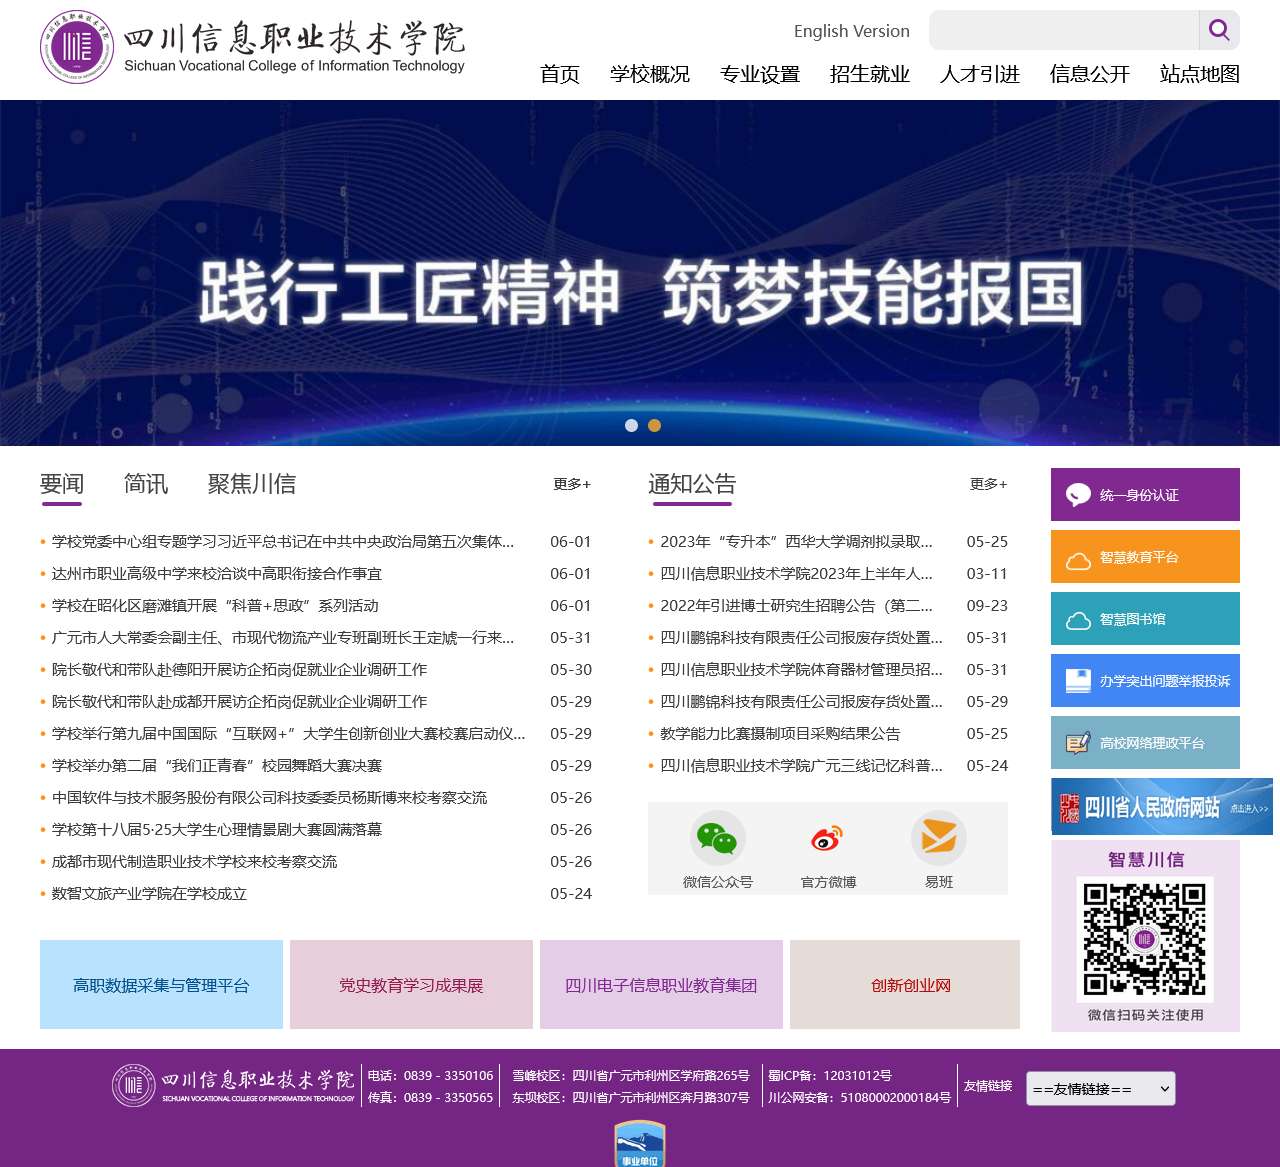This screenshot has width=1280, height=1167.
Task: Switch to the 简讯 news tab
Action: click(146, 484)
